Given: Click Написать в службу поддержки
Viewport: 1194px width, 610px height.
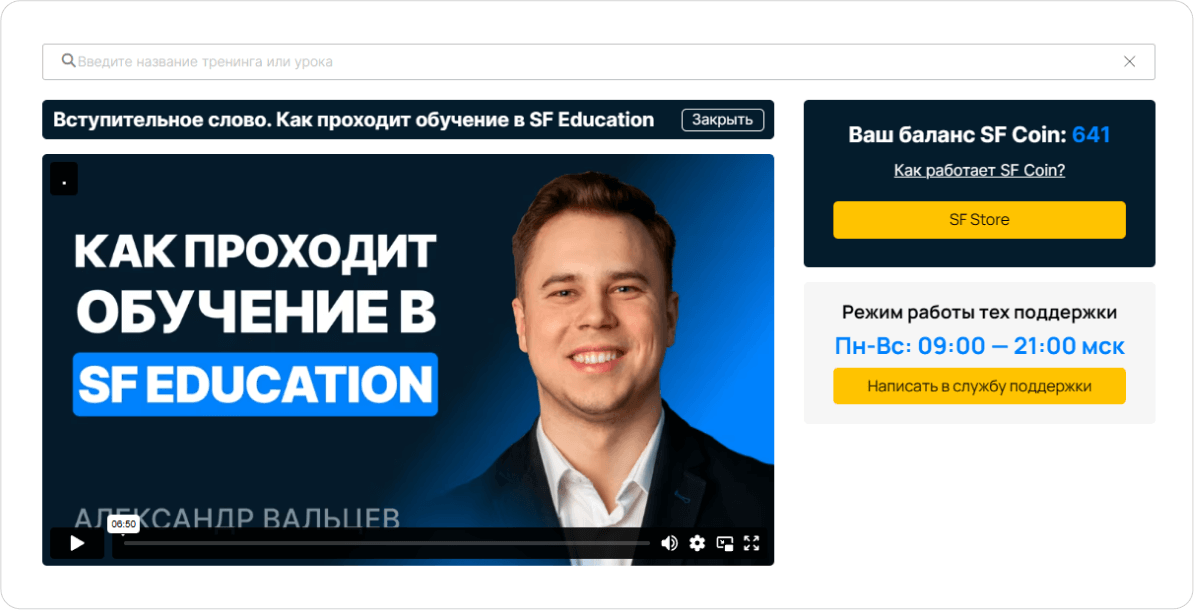Looking at the screenshot, I should click(x=979, y=386).
